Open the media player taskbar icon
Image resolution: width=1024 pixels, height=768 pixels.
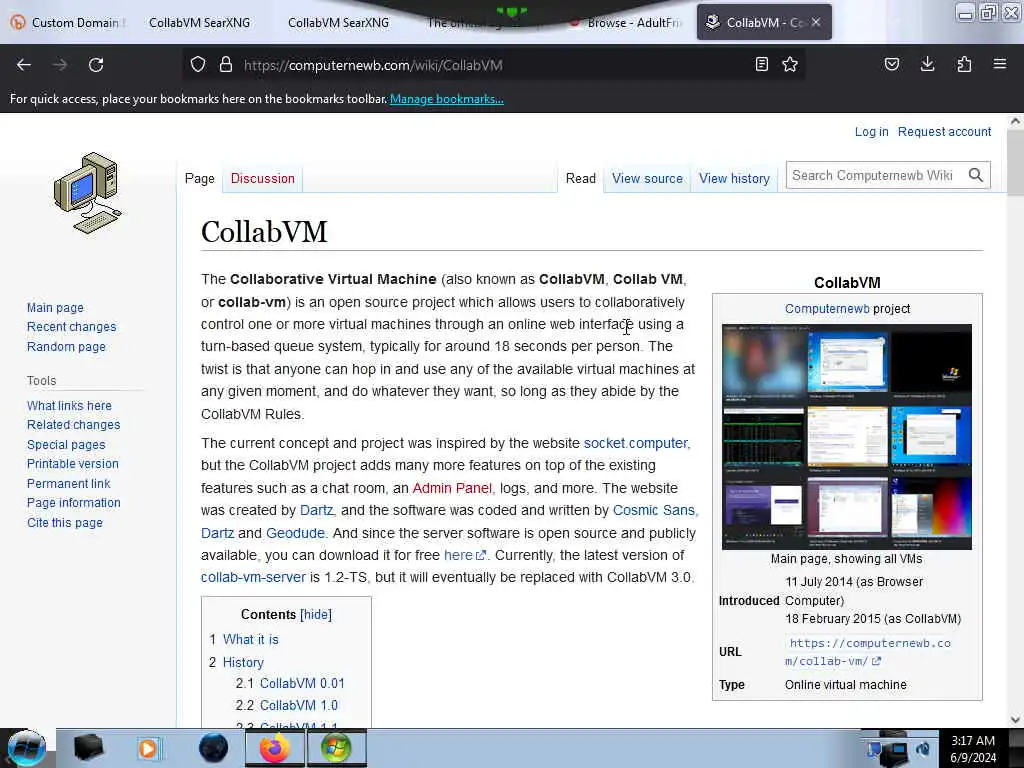(x=148, y=748)
